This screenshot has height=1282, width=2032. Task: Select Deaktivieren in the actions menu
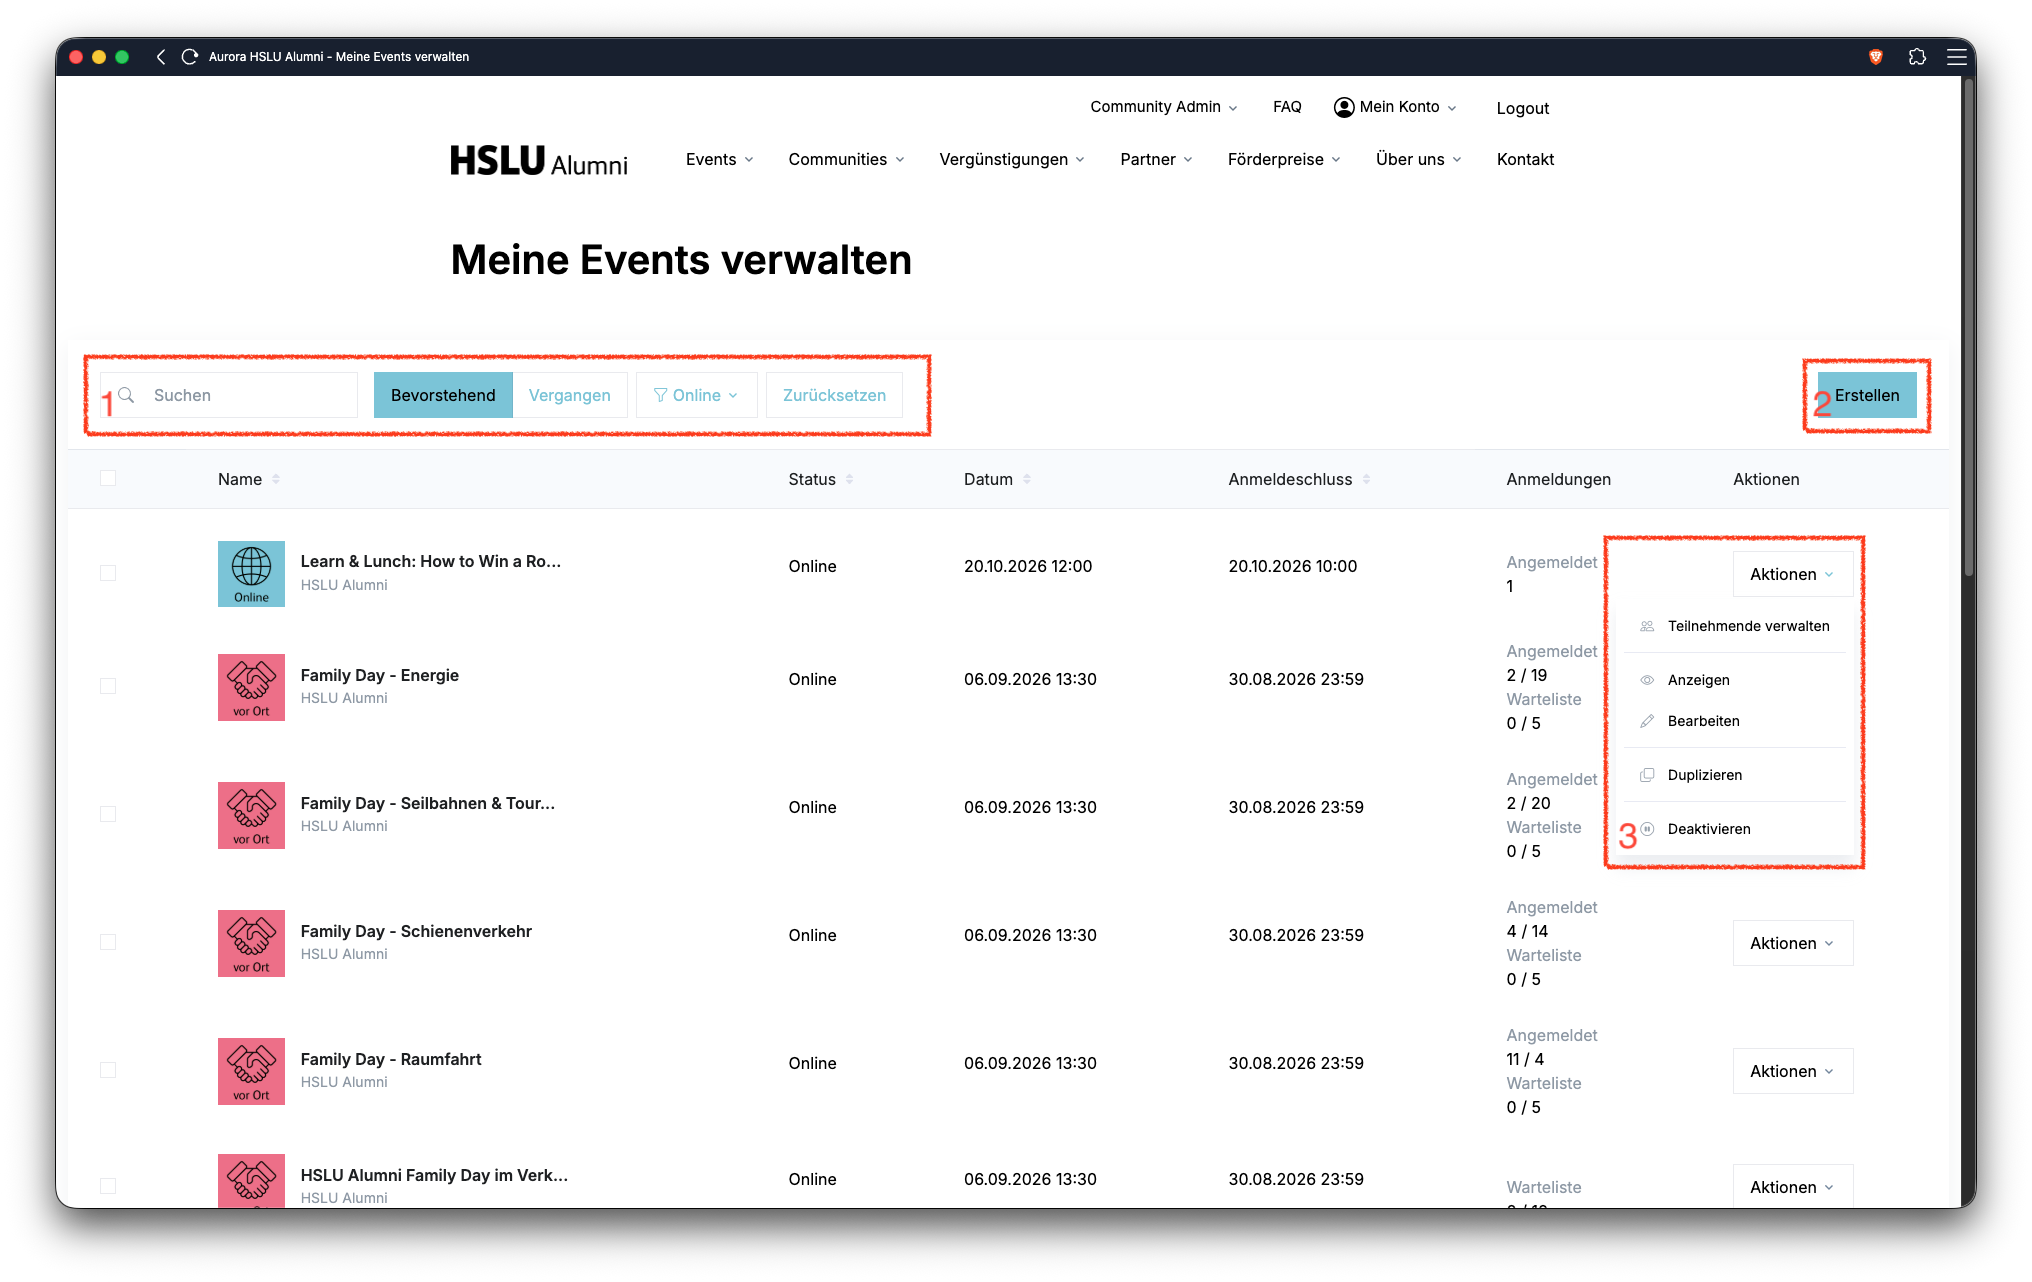pyautogui.click(x=1735, y=829)
